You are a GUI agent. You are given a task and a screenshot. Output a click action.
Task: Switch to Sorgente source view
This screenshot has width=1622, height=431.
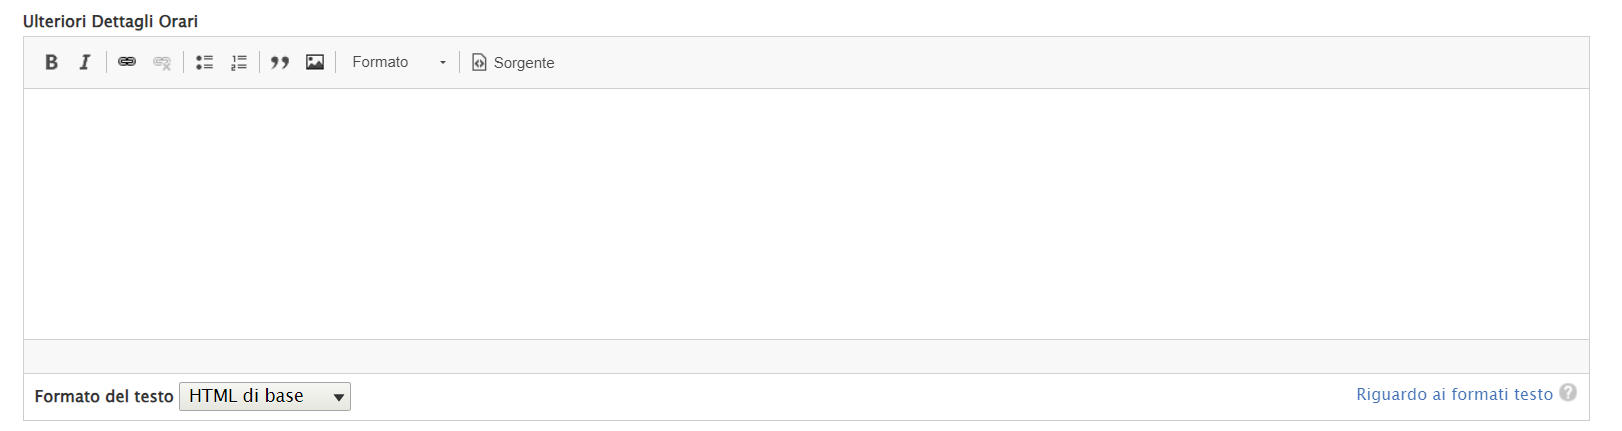[x=523, y=63]
